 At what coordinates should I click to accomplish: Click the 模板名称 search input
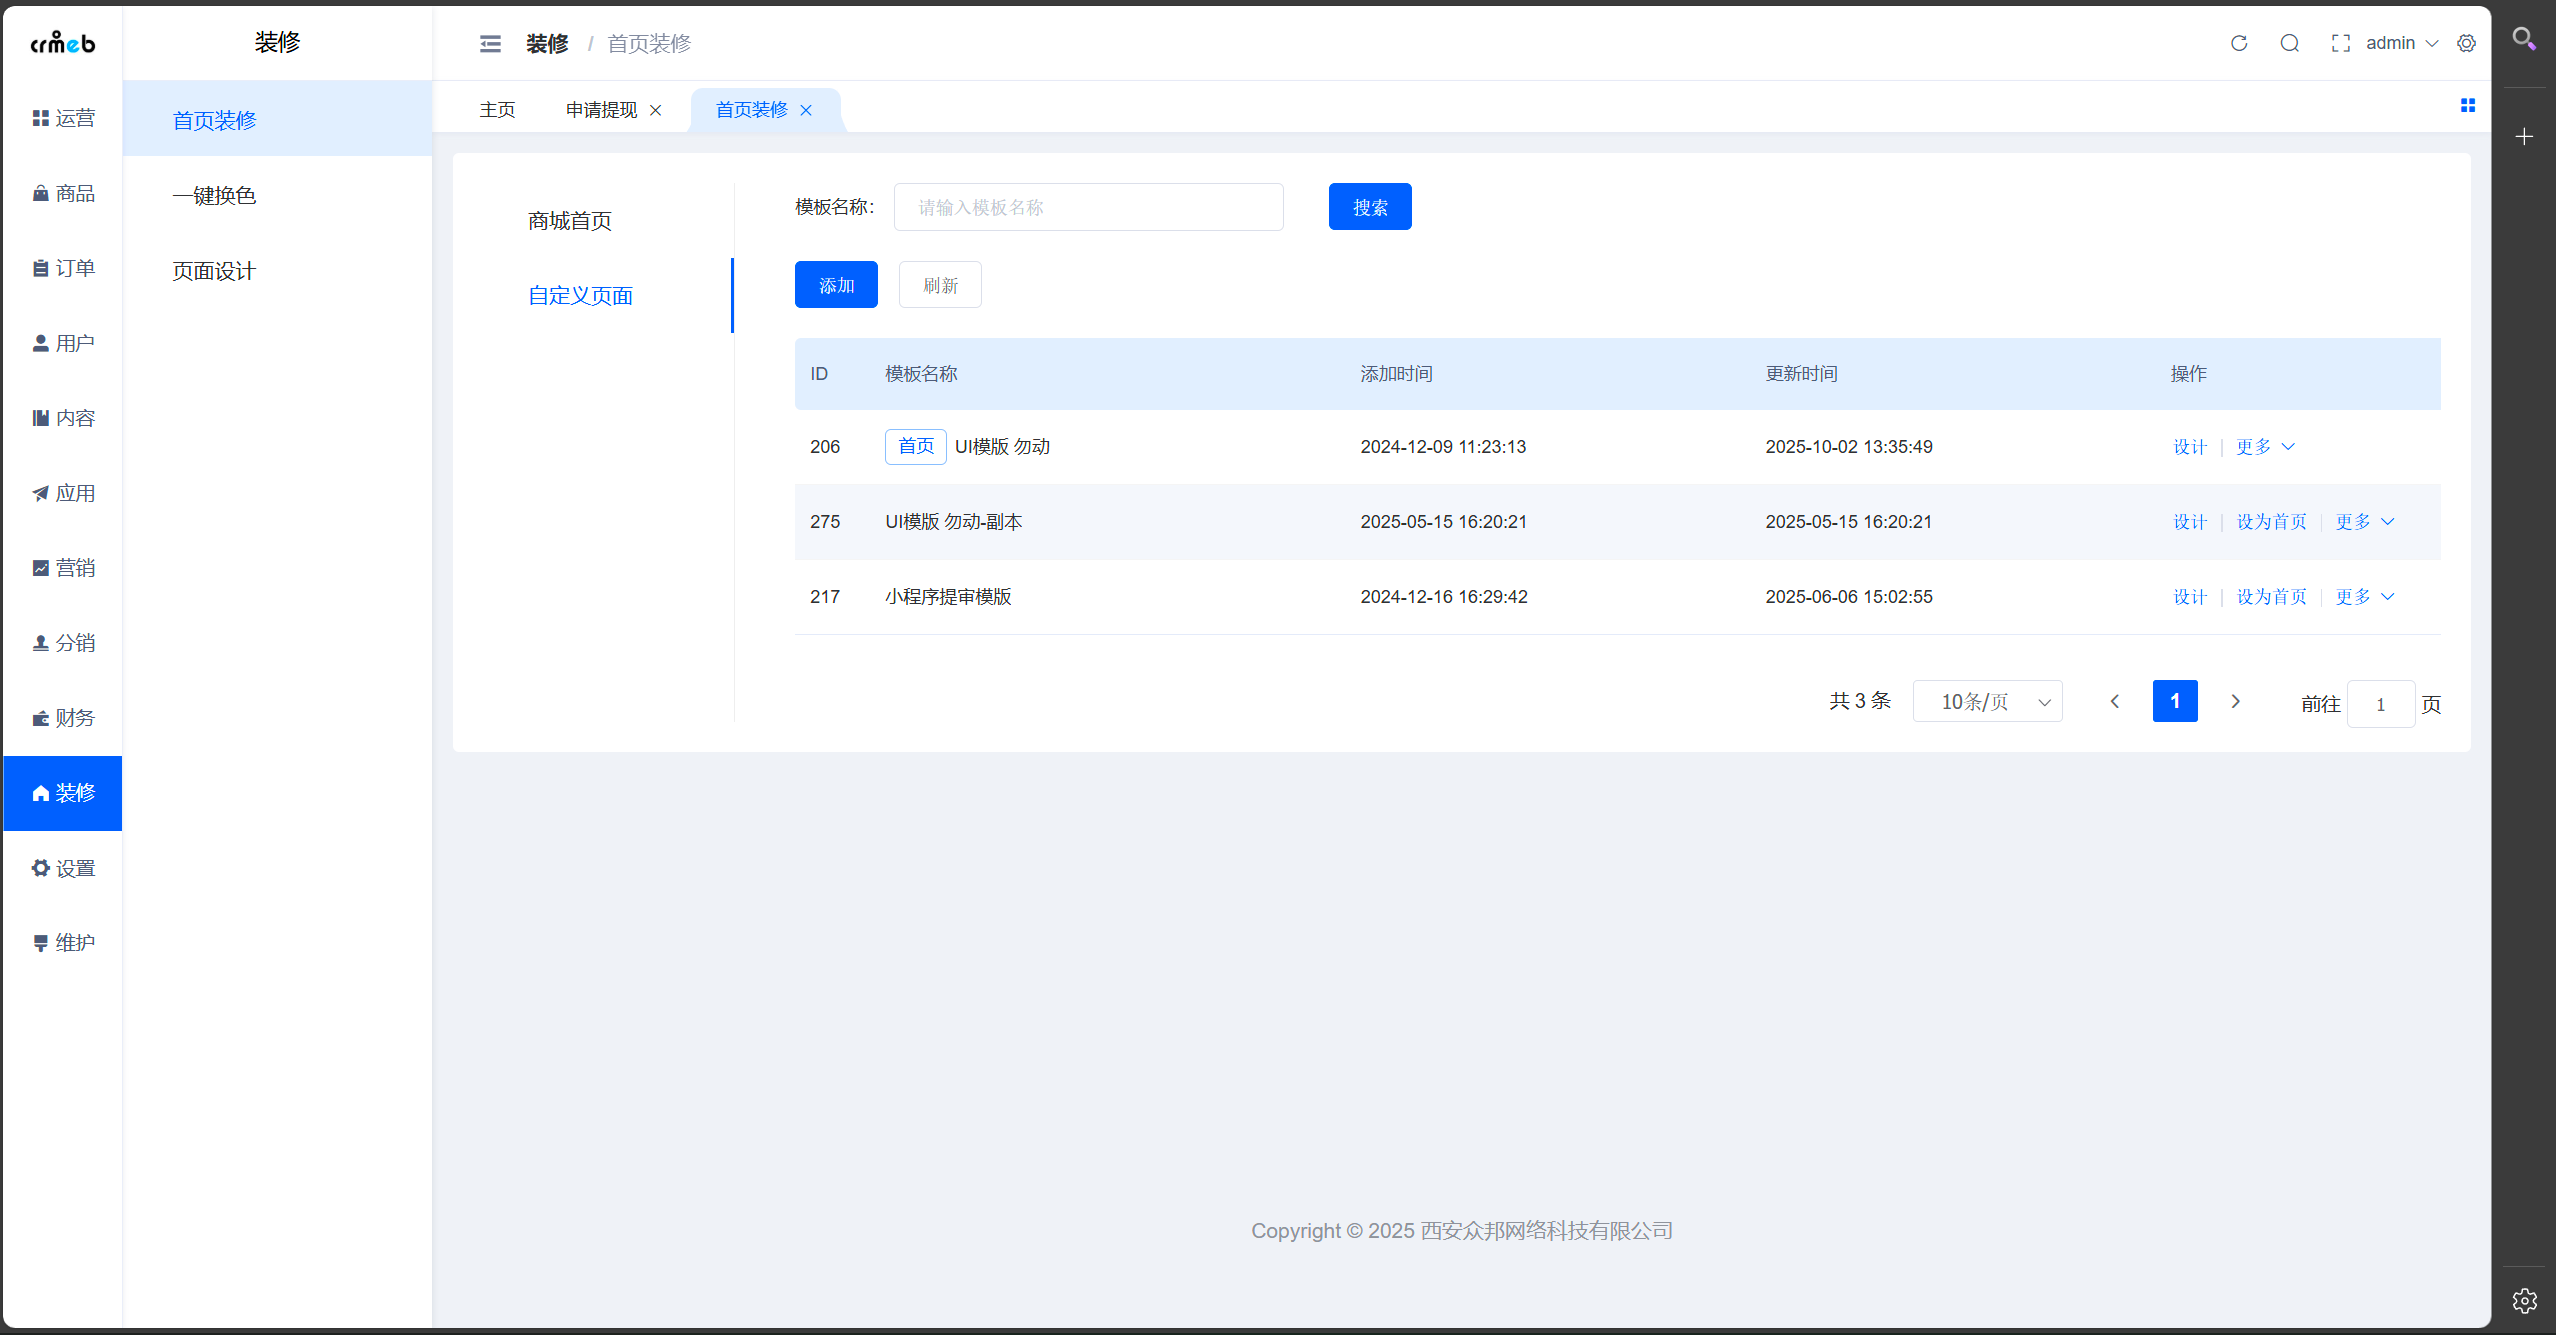[x=1088, y=207]
